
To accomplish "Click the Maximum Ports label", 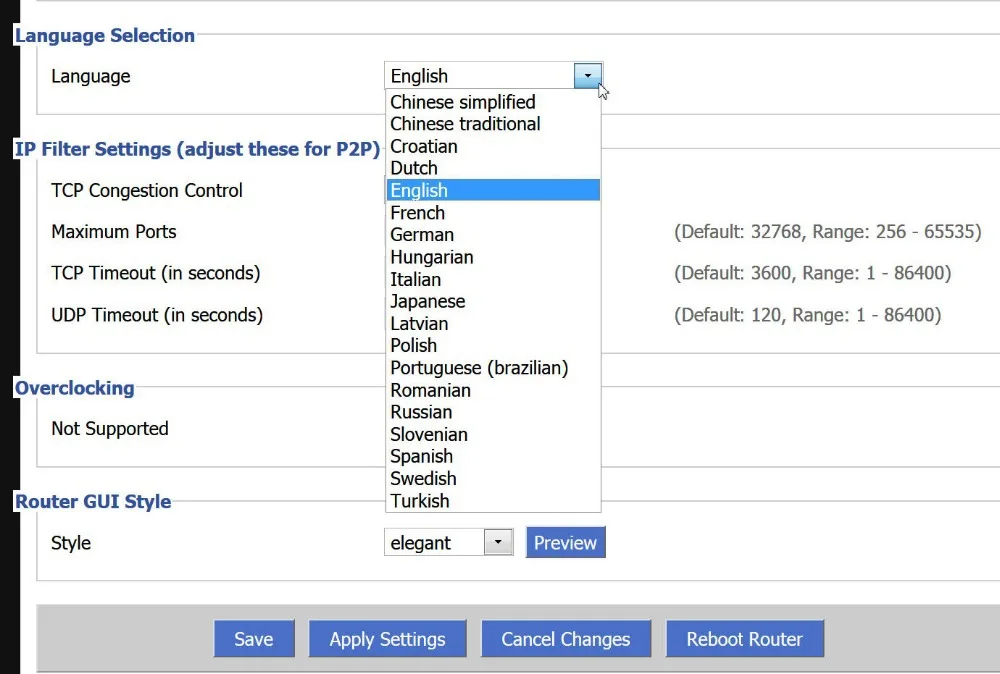I will tap(114, 231).
